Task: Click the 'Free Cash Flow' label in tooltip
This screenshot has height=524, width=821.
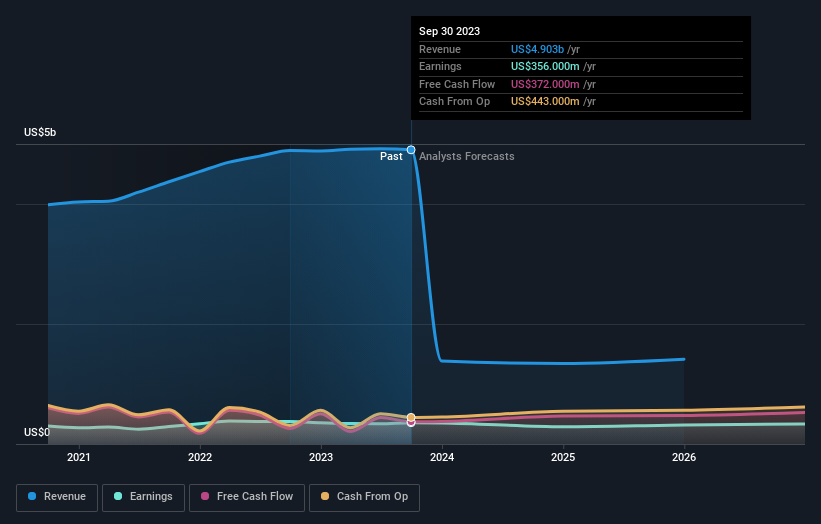Action: pyautogui.click(x=457, y=84)
